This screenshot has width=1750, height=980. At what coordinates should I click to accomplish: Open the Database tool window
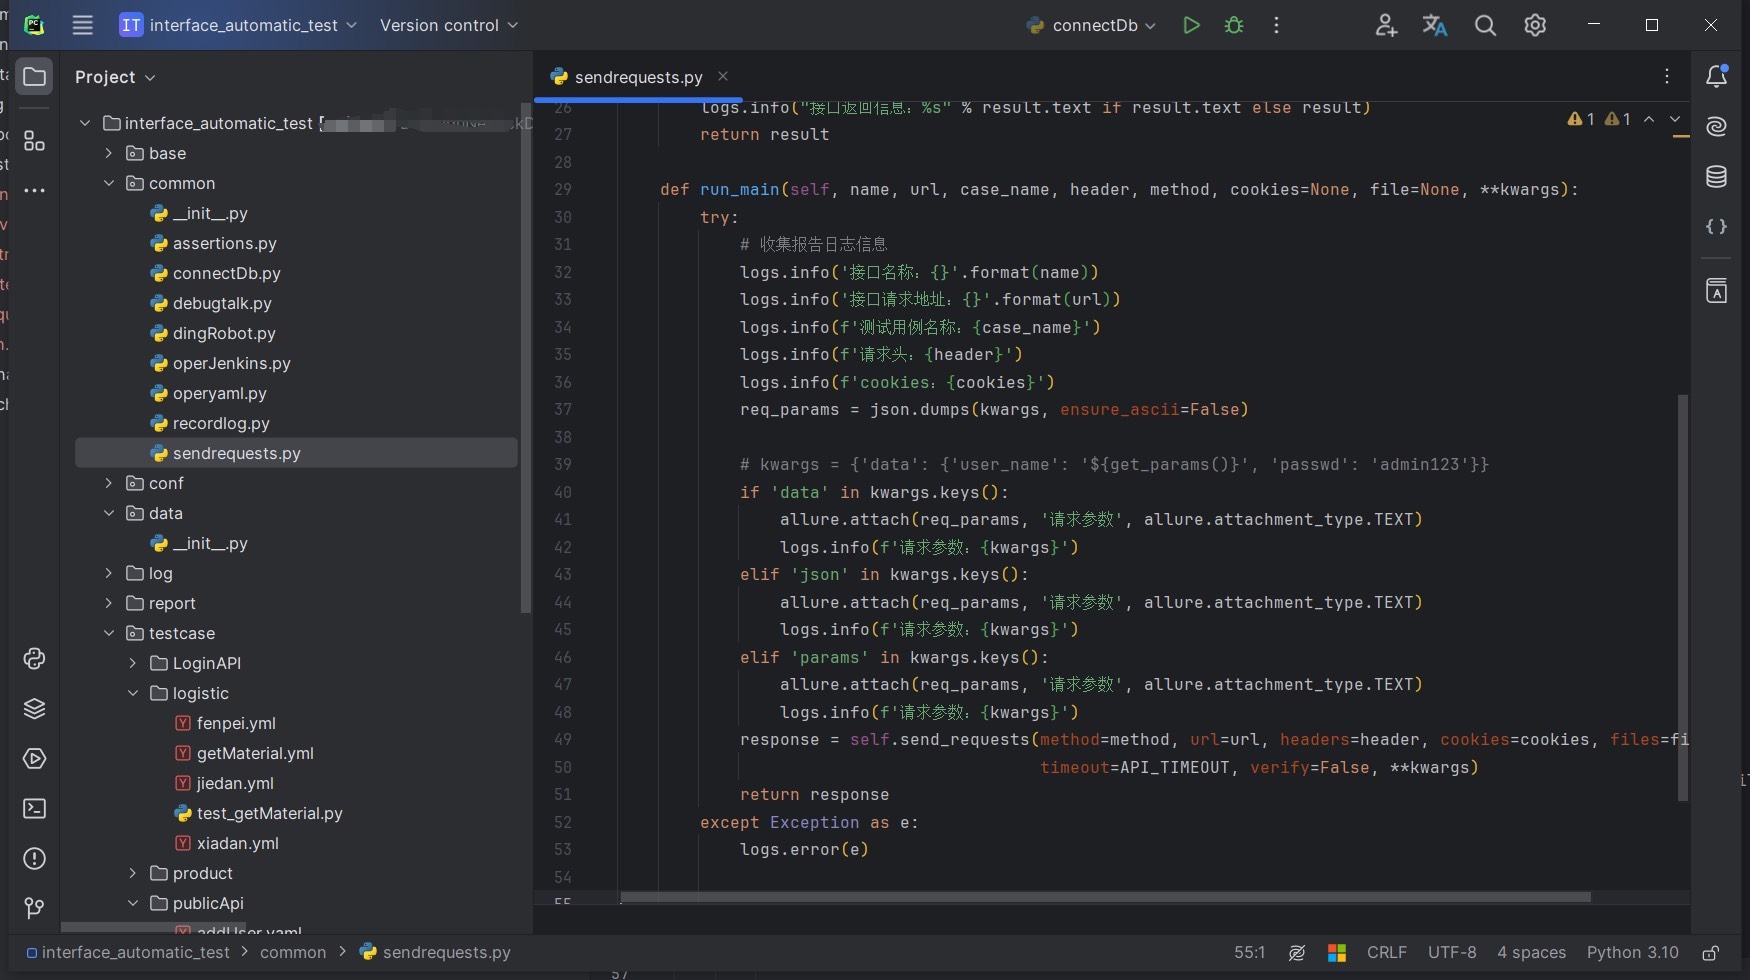pos(1716,177)
